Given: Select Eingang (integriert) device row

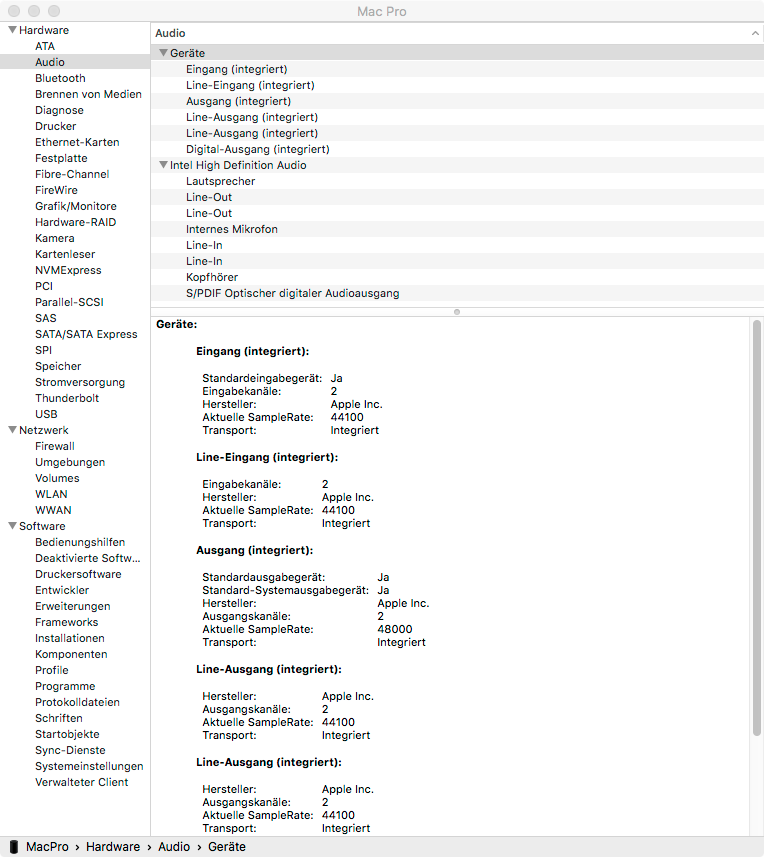Looking at the screenshot, I should tap(457, 69).
